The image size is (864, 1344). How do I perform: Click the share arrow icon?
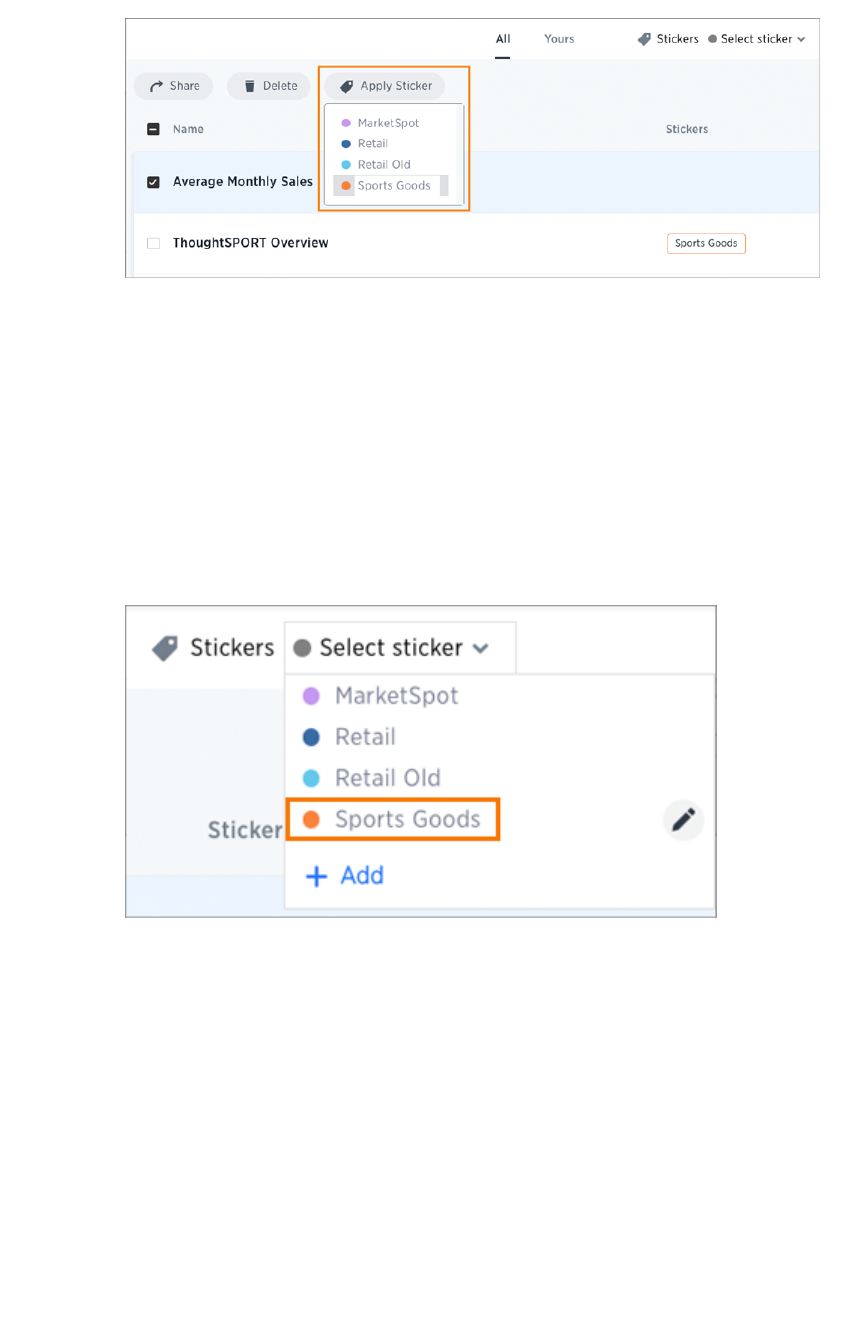tap(156, 86)
